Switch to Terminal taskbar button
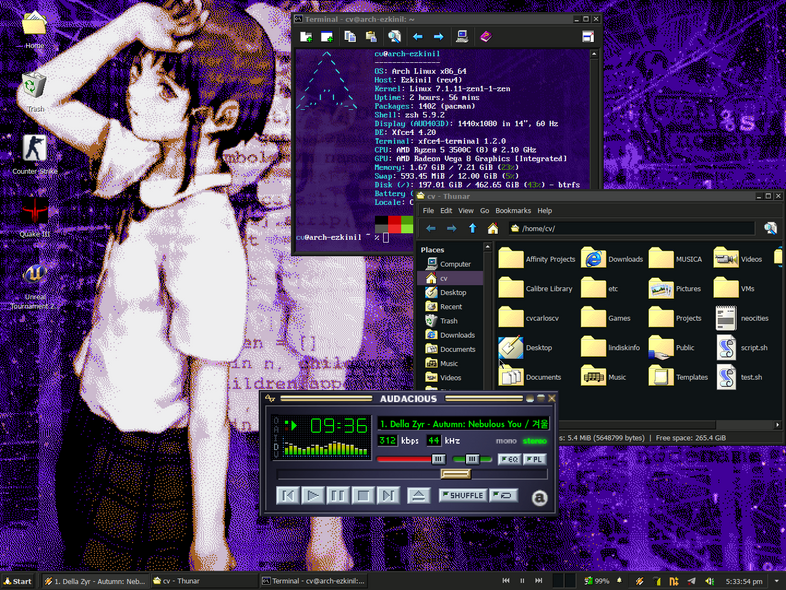Viewport: 786px width, 590px height. pos(314,581)
